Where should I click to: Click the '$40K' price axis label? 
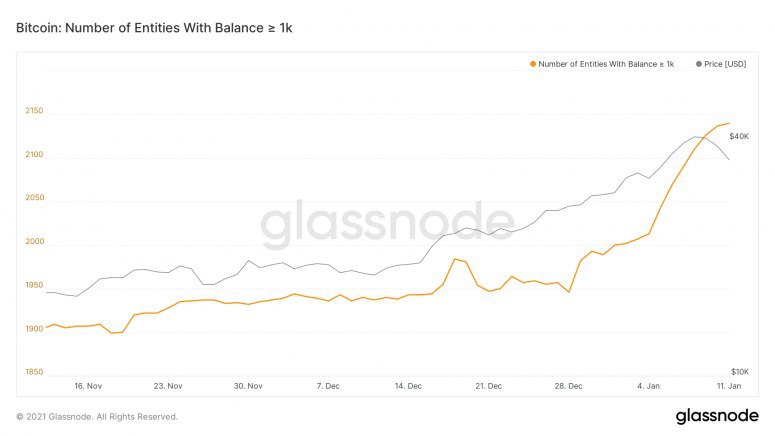point(741,135)
